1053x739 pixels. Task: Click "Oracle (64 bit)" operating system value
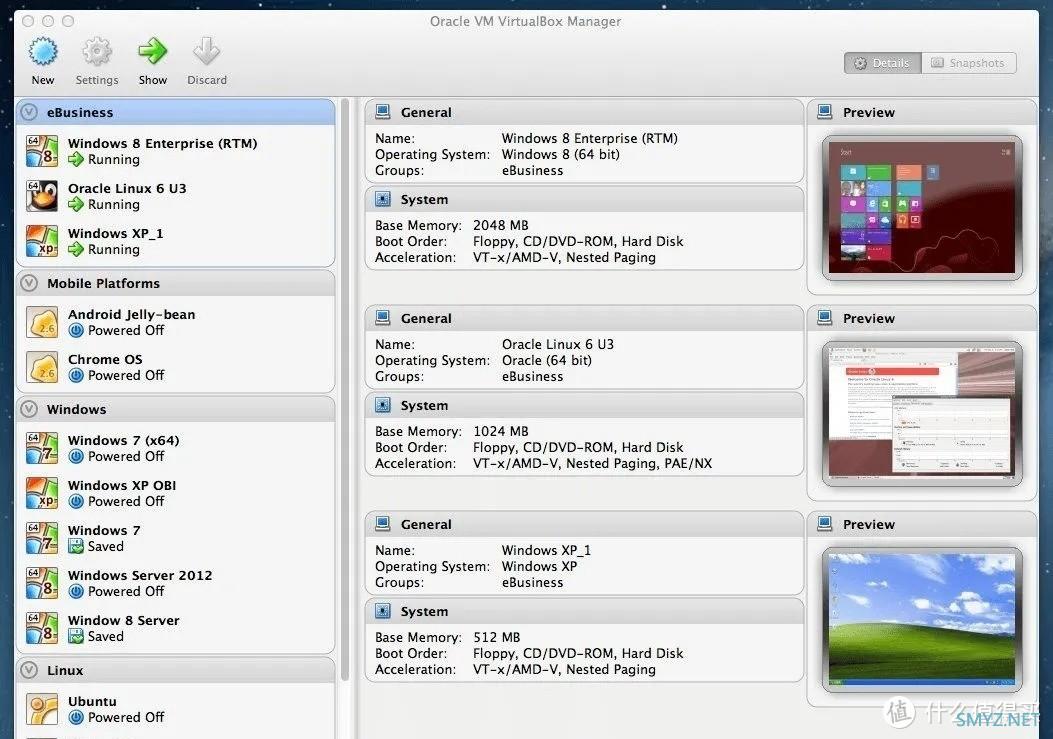[x=547, y=361]
